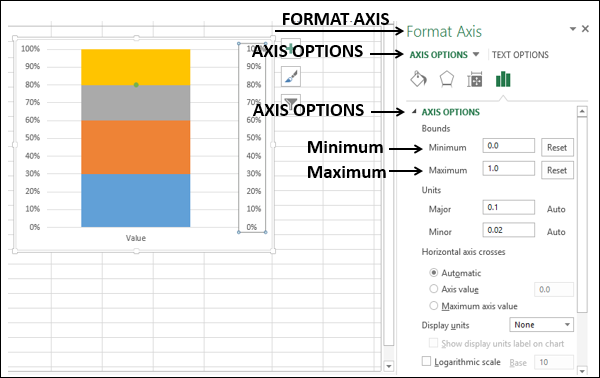
Task: Reset the Maximum bound
Action: (x=557, y=170)
